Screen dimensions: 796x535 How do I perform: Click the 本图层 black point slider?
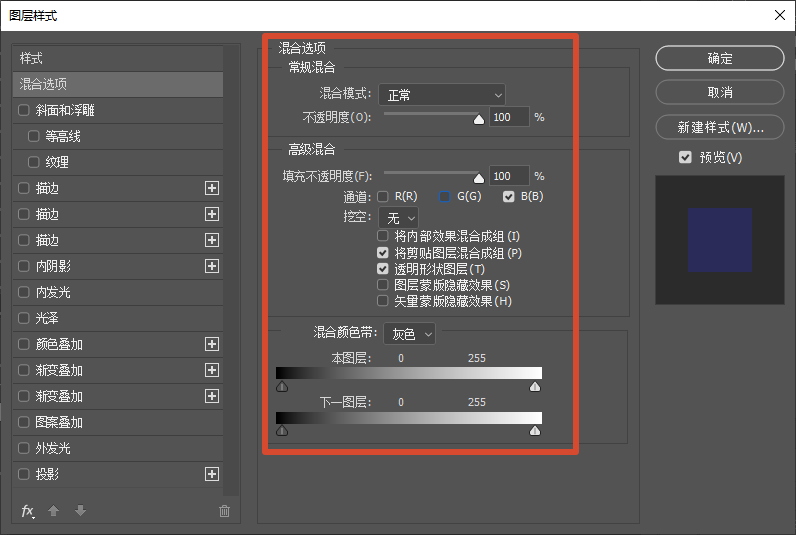pos(282,387)
